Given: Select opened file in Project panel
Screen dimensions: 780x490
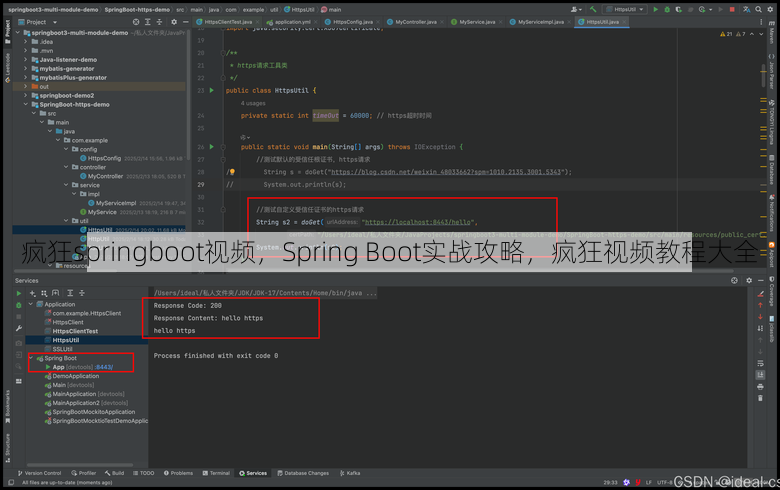Looking at the screenshot, I should pos(136,22).
